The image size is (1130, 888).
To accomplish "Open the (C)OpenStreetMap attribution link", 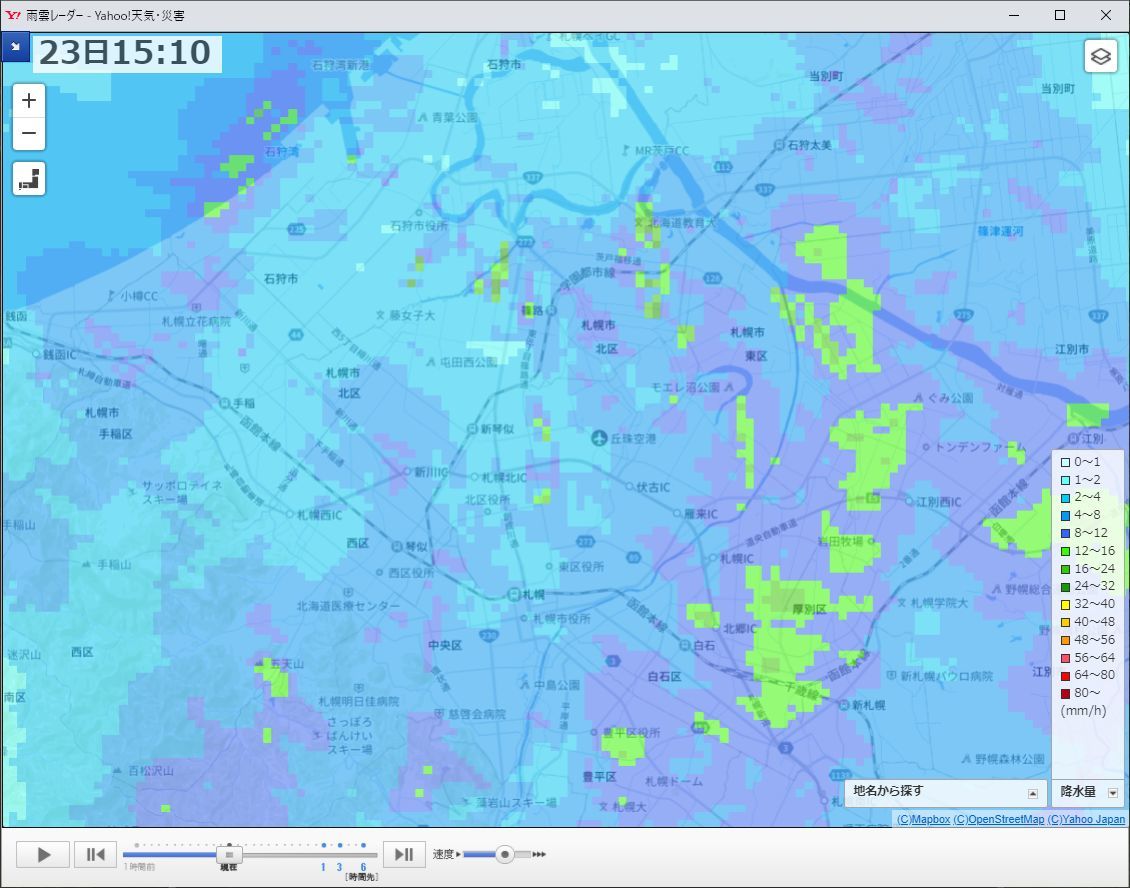I will (x=998, y=820).
